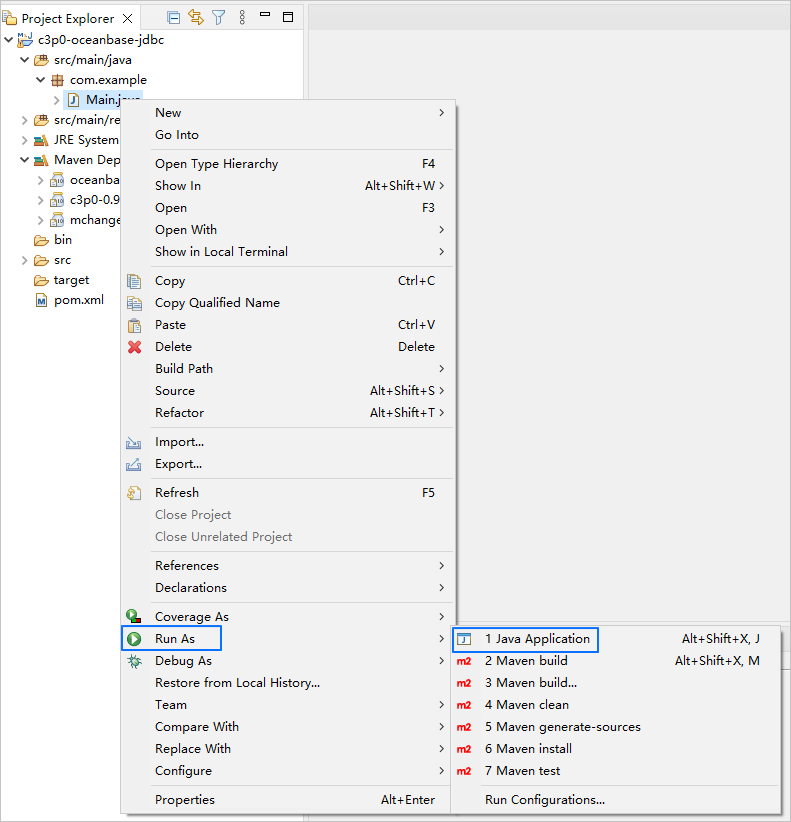Toggle Link with Editor icon

pos(196,18)
